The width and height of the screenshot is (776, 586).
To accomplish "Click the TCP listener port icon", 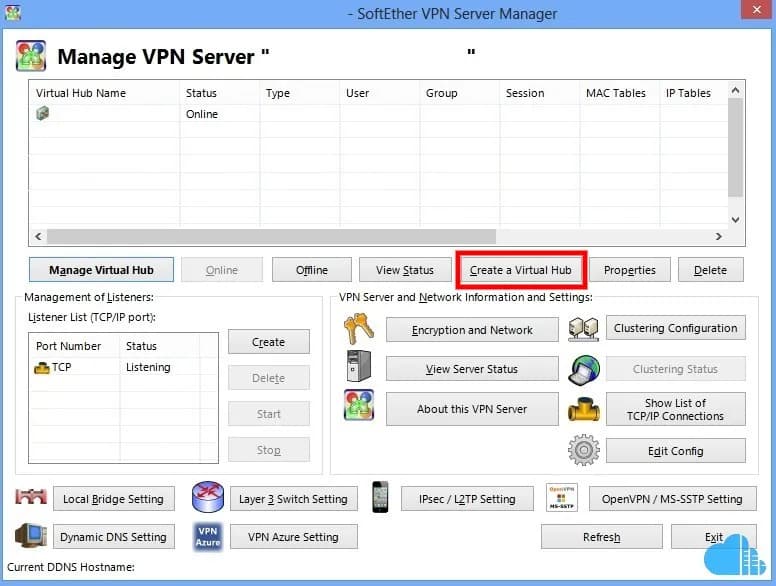I will (x=42, y=368).
